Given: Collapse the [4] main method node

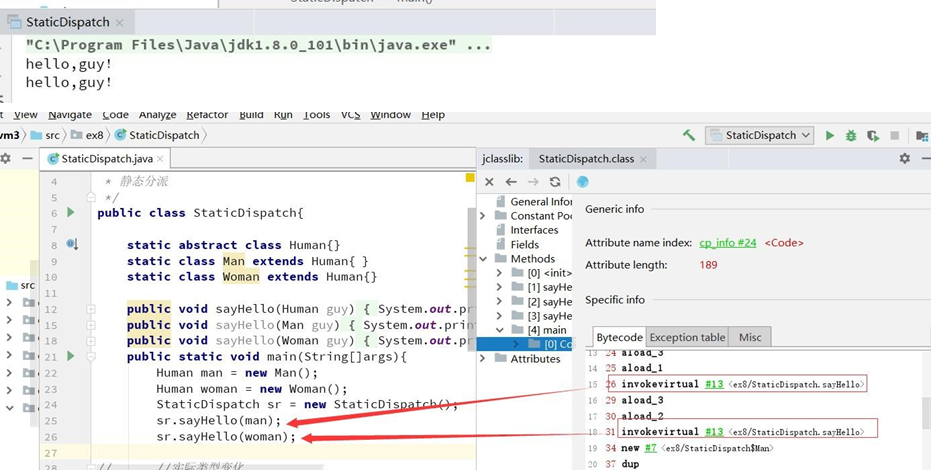Looking at the screenshot, I should (x=499, y=330).
